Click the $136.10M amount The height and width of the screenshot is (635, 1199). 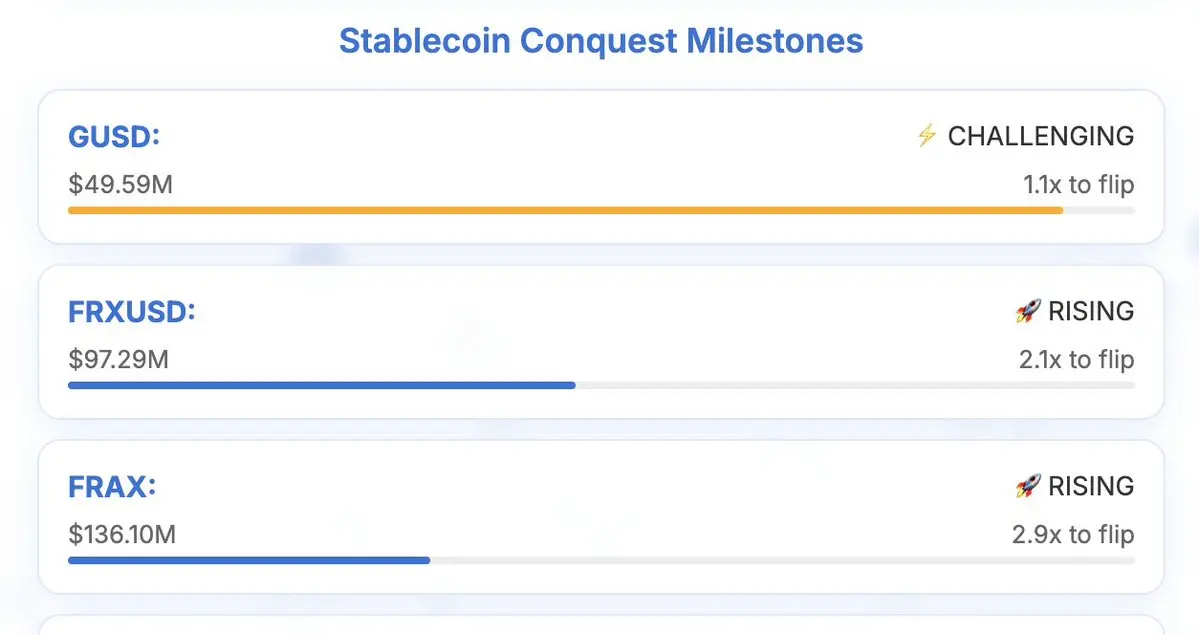pos(122,535)
